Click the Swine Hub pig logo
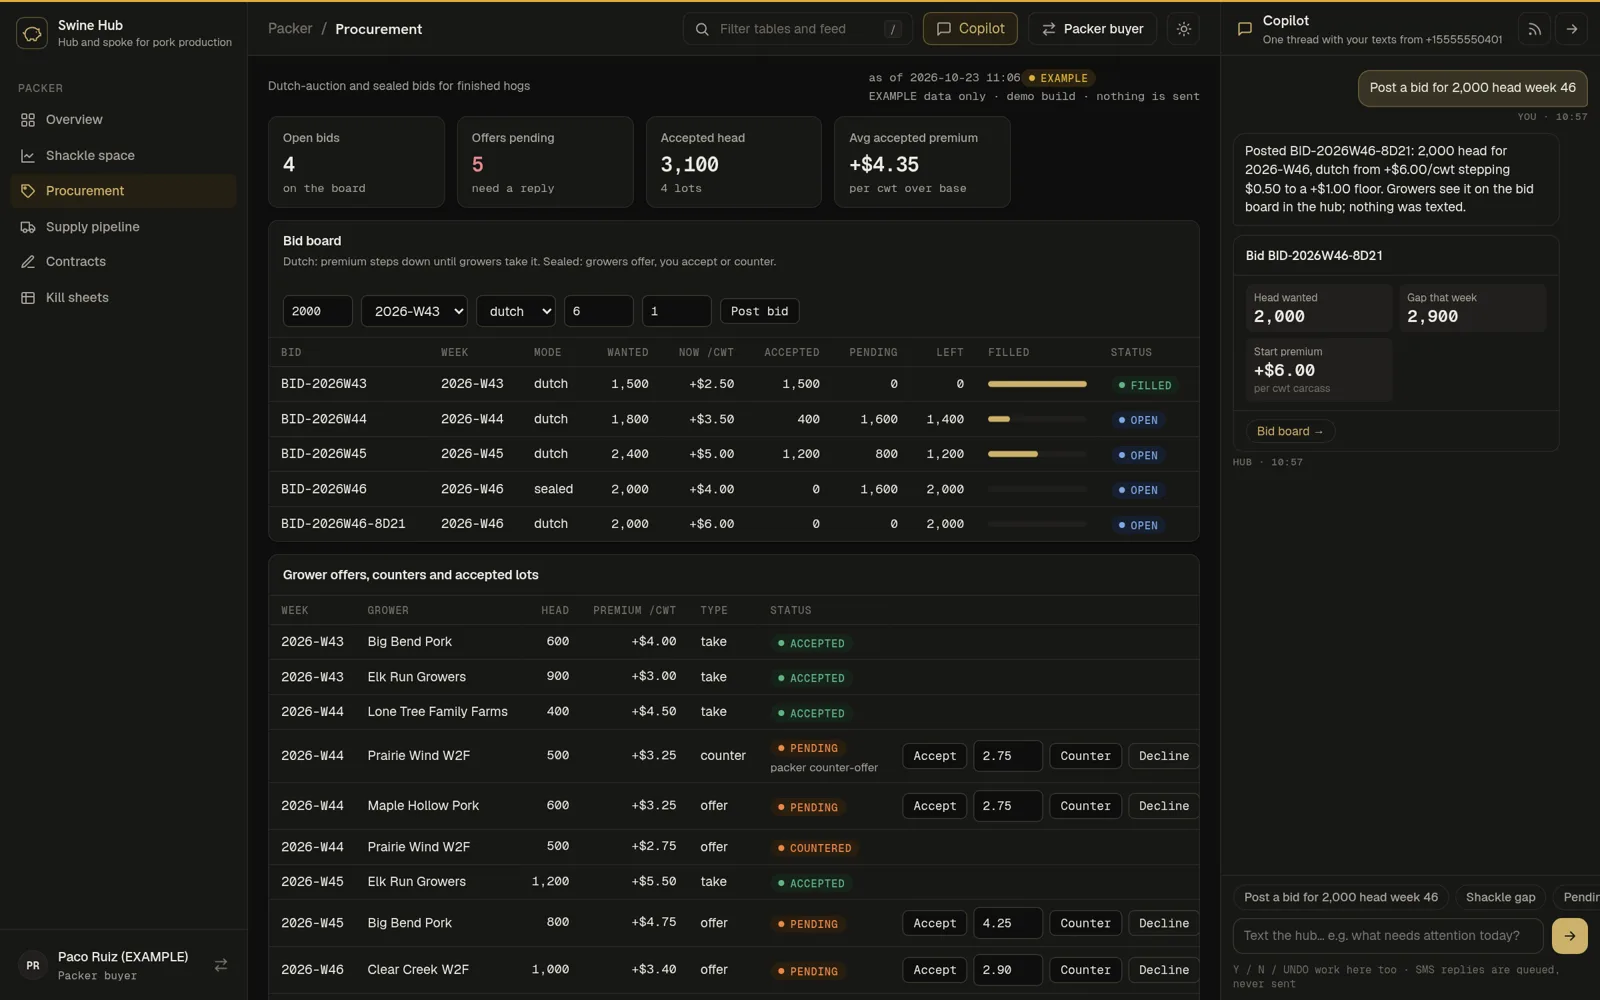This screenshot has height=1000, width=1600. (x=32, y=33)
